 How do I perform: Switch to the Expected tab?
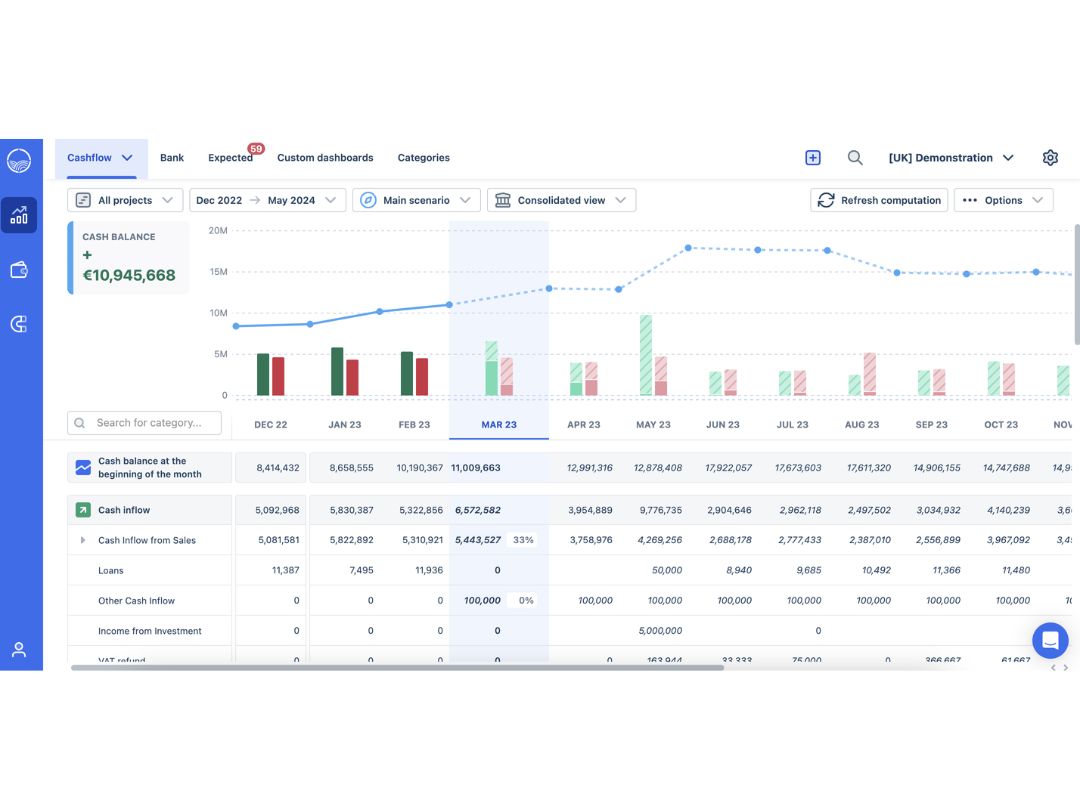(x=230, y=158)
